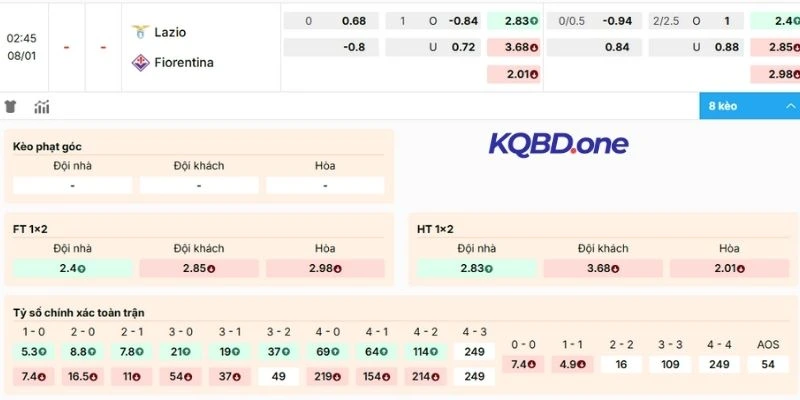Select draw 1-1 odds 4.9

tap(572, 364)
